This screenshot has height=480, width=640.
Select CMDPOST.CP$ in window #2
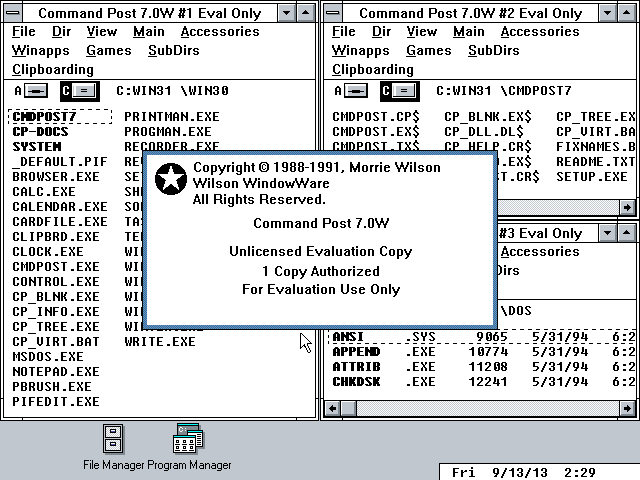click(376, 117)
